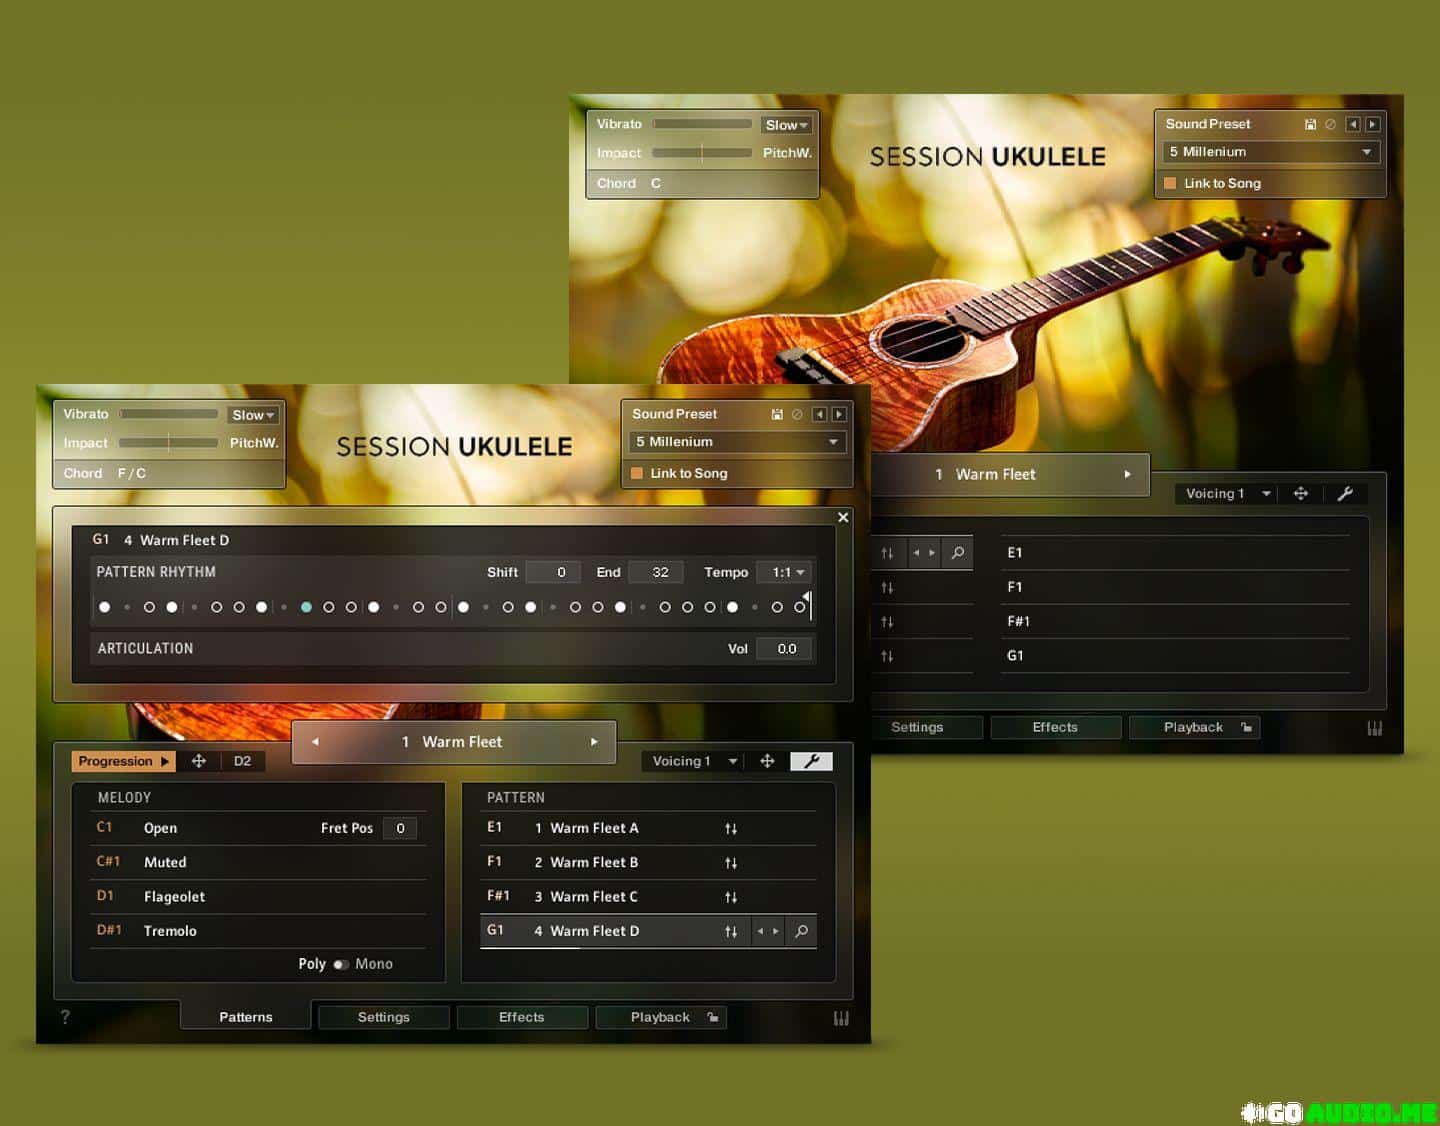Open Voicing 1 dropdown in back window
This screenshot has width=1440, height=1126.
click(x=1228, y=493)
